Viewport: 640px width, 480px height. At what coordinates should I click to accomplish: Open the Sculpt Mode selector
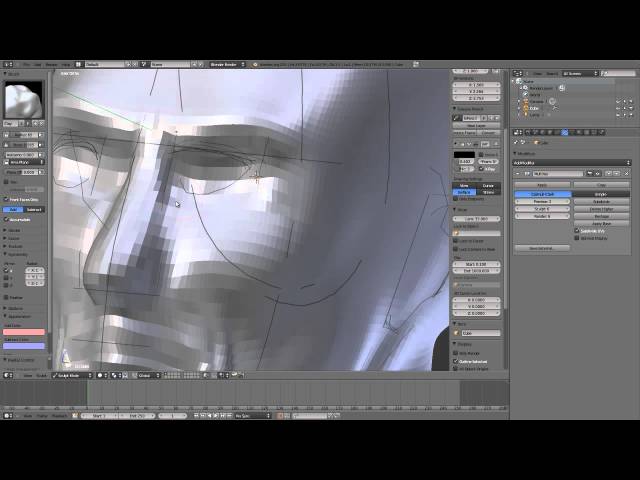click(72, 375)
